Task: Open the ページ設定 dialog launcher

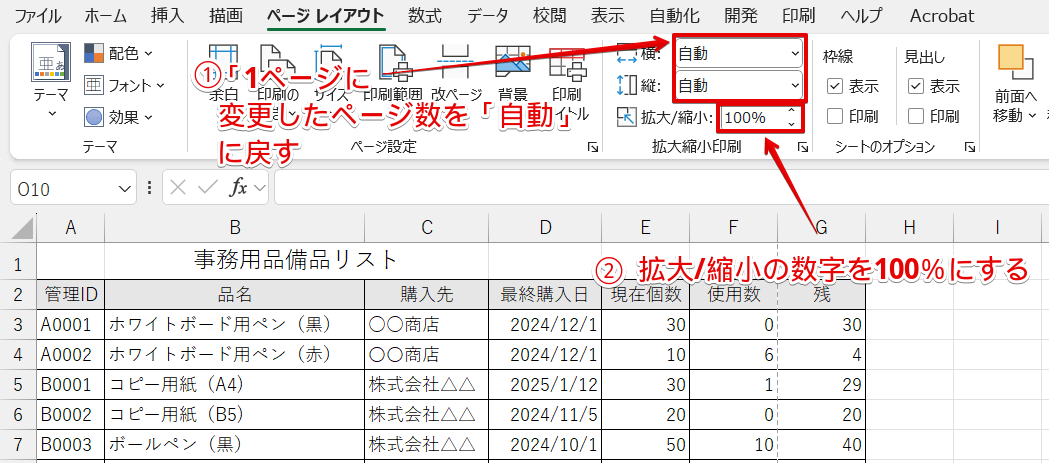Action: (x=591, y=147)
